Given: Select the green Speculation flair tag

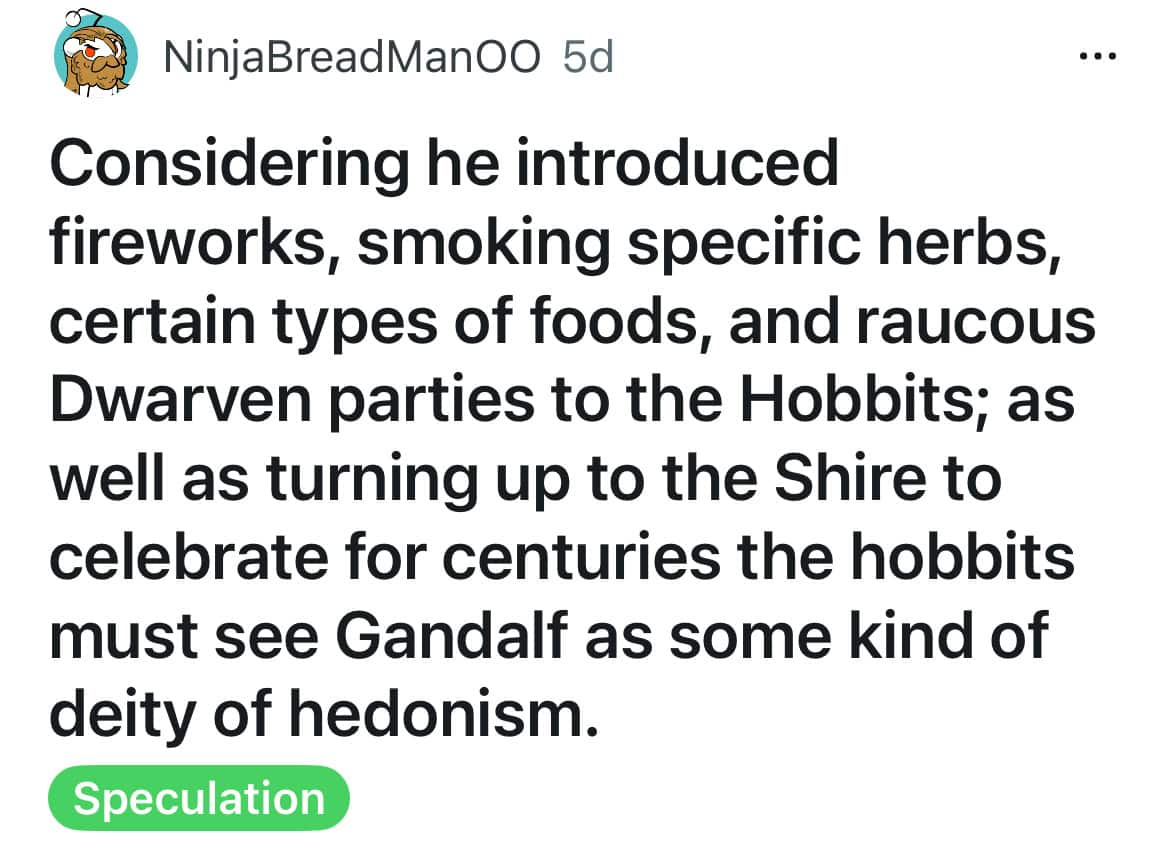Looking at the screenshot, I should (199, 798).
